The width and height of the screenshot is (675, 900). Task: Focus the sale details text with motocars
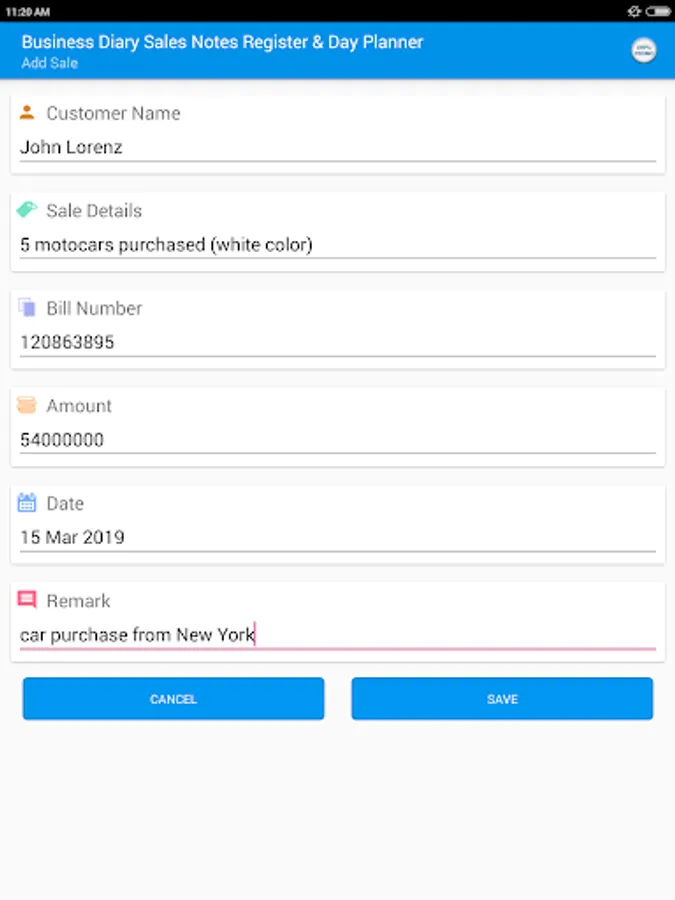click(338, 245)
